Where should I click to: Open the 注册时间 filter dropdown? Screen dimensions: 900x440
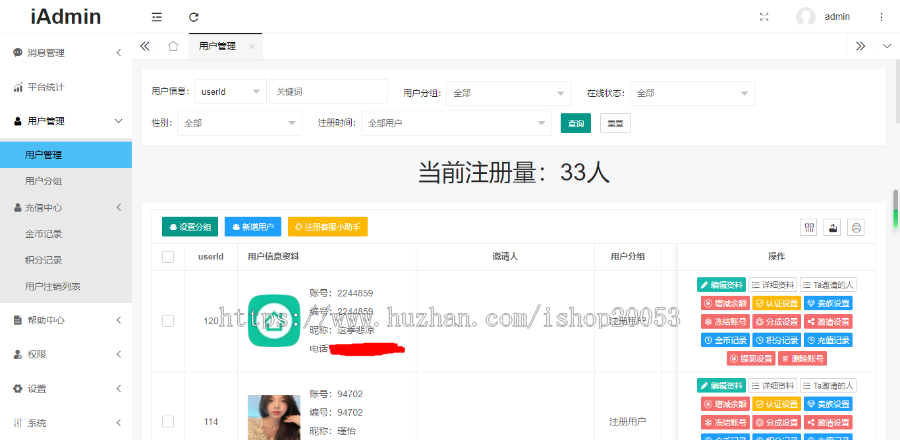tap(456, 123)
